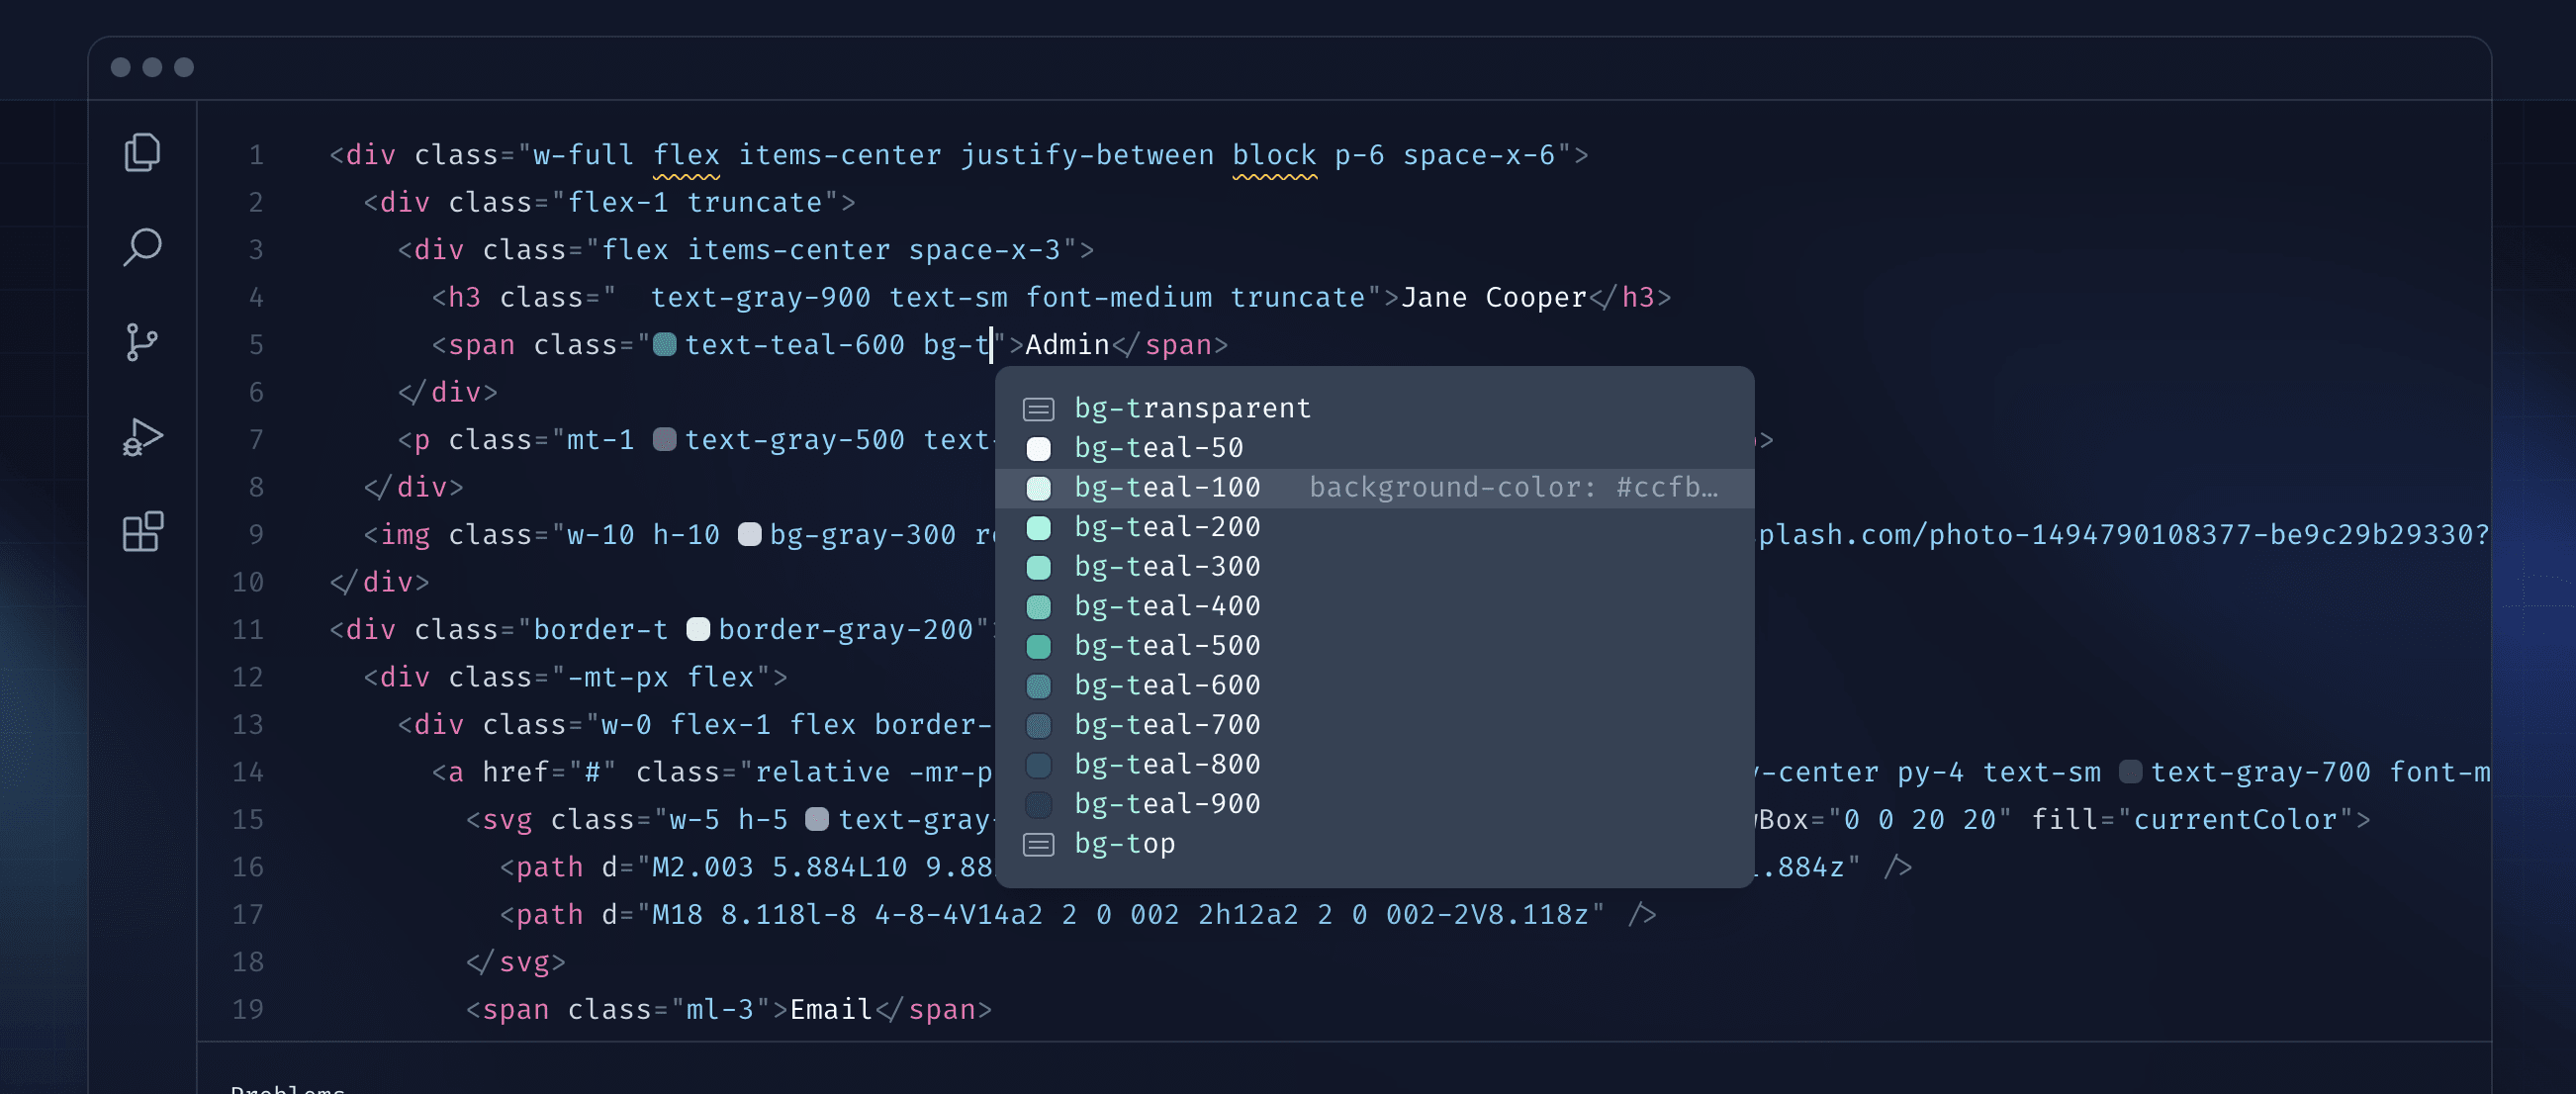The height and width of the screenshot is (1094, 2576).
Task: Click the path data starting 'M18 8.118l-8'
Action: (x=1120, y=915)
